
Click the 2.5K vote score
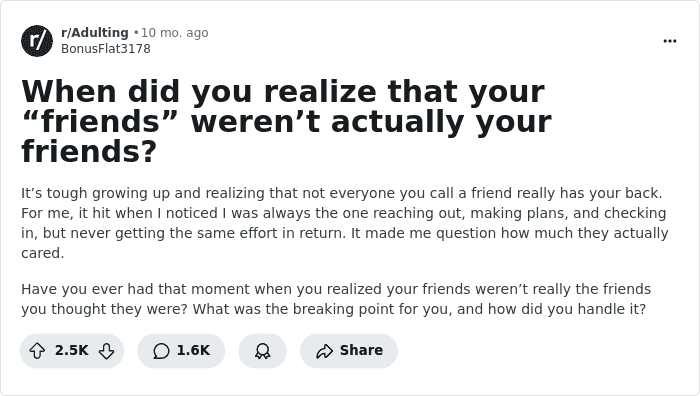(71, 350)
